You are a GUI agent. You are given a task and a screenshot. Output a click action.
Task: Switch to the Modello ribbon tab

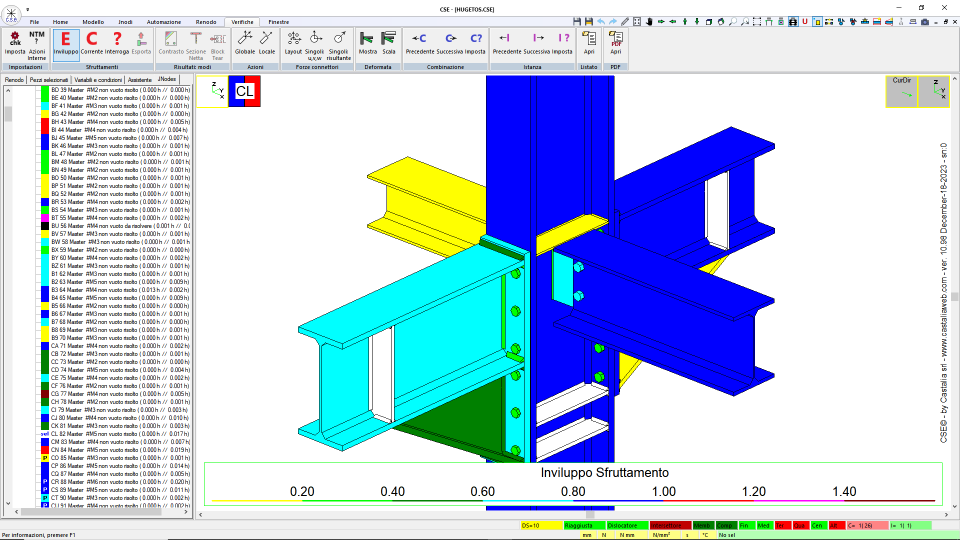[x=93, y=22]
